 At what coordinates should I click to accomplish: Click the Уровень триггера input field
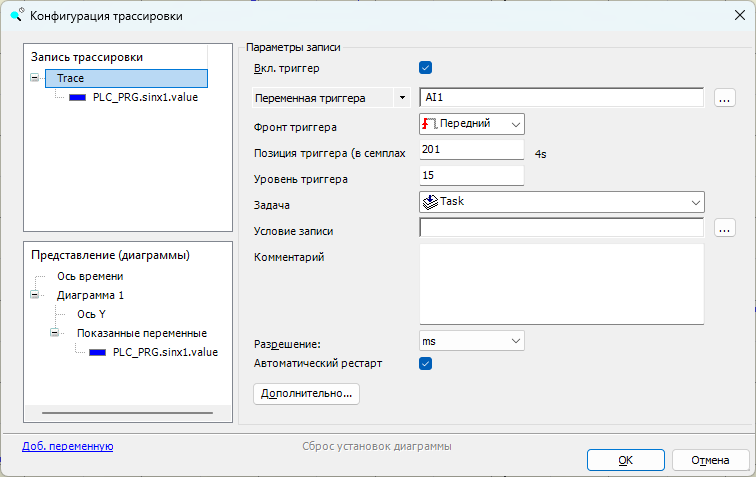[x=471, y=176]
